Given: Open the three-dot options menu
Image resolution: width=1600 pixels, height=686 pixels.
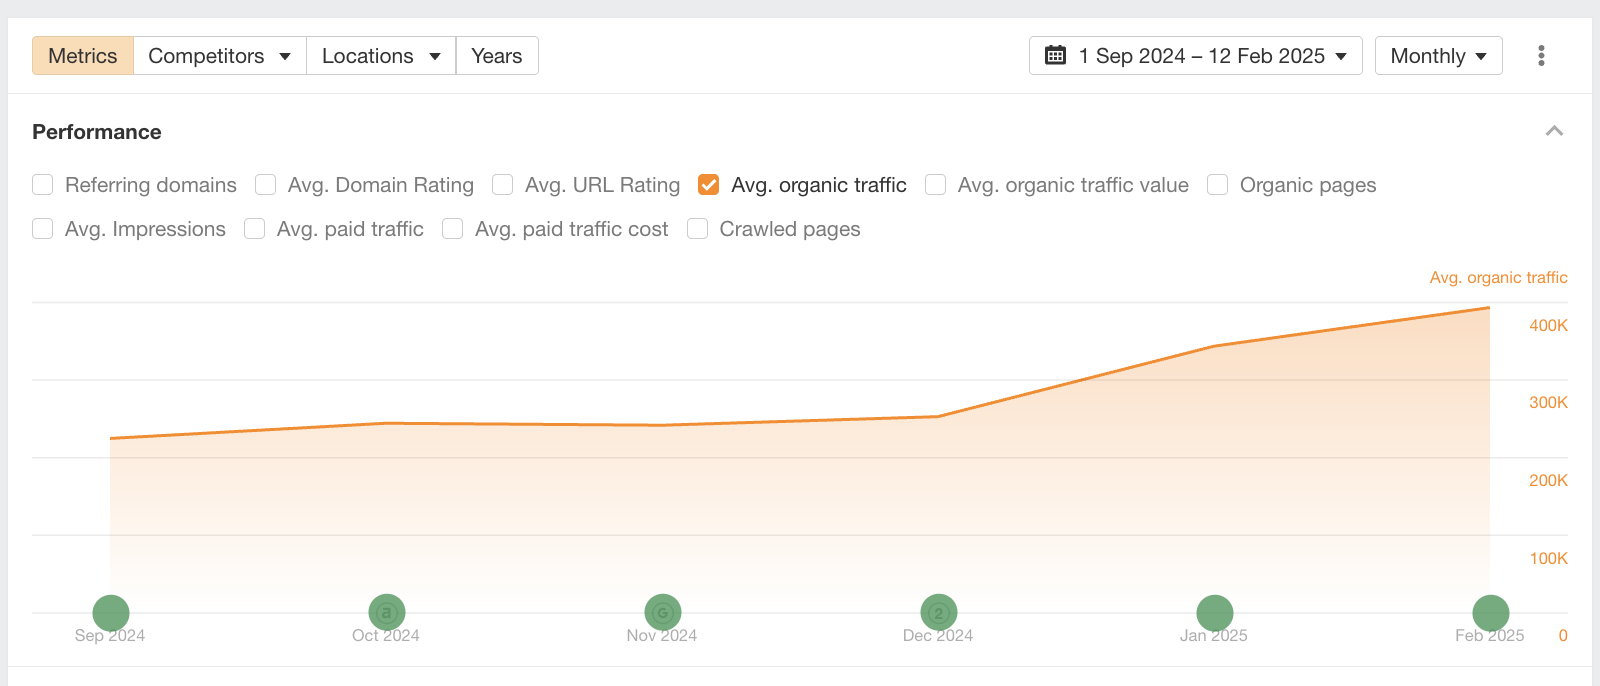Looking at the screenshot, I should (x=1539, y=55).
